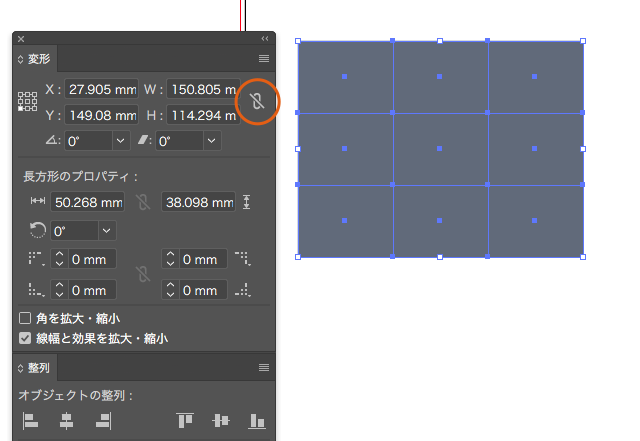Viewport: 640px width, 441px height.
Task: Click the 長方形のプロパティ label
Action: click(x=80, y=176)
